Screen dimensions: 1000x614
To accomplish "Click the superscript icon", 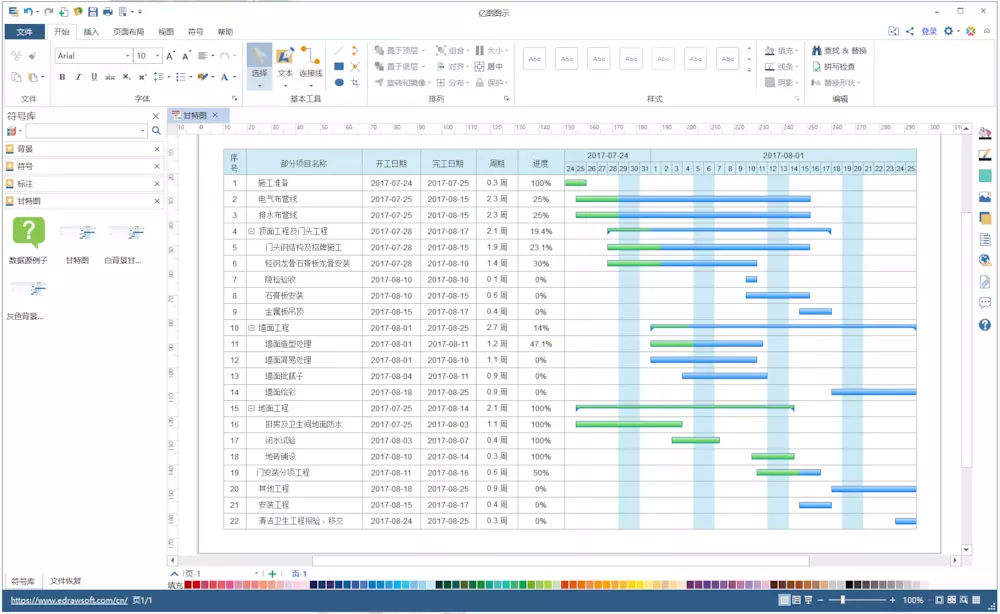I will tap(142, 77).
